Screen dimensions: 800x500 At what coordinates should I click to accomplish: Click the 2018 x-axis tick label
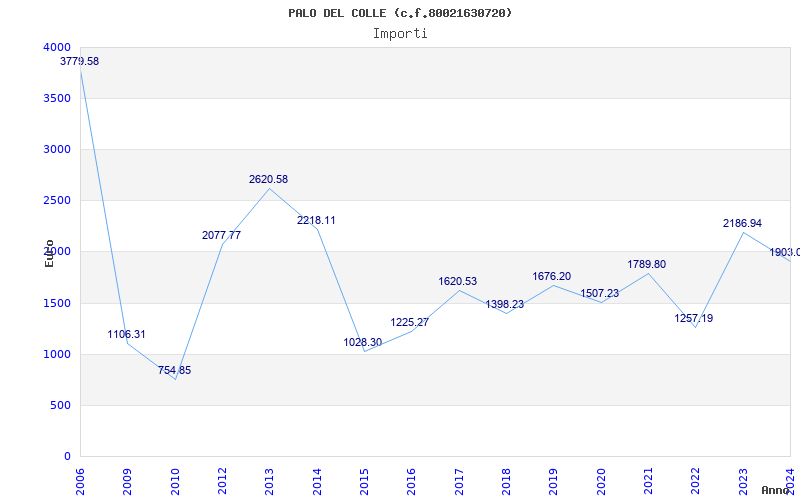click(x=506, y=479)
